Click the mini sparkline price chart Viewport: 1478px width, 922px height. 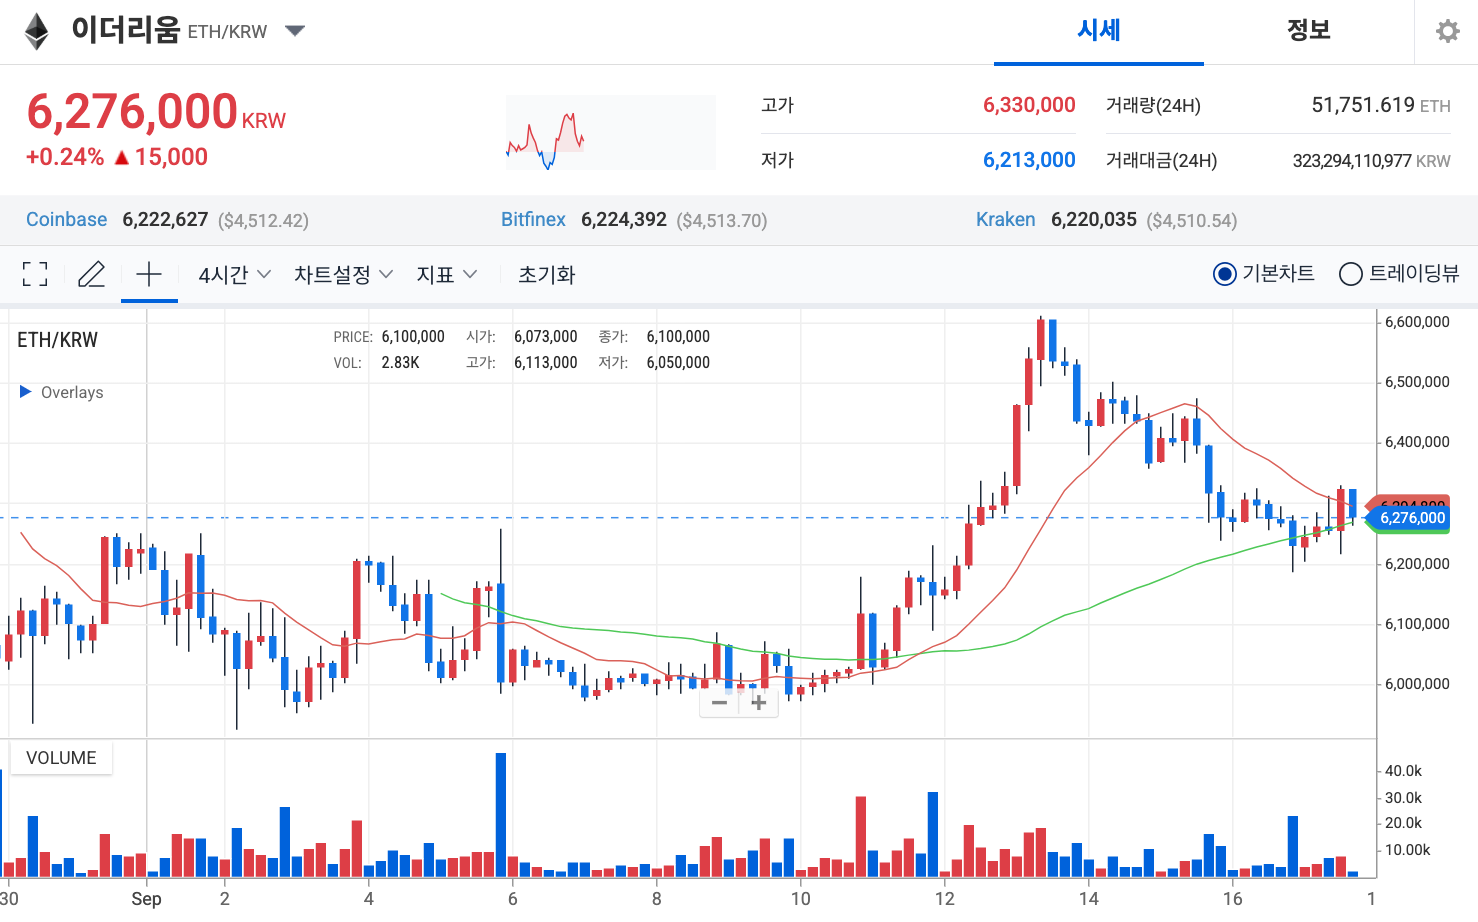click(x=610, y=131)
